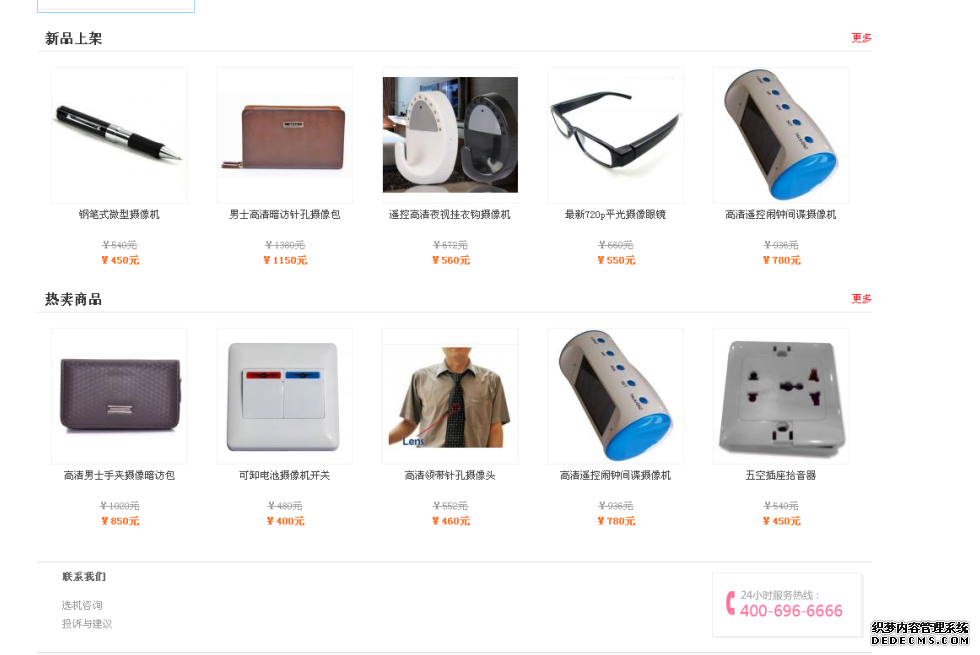Click the 400-696-6666 hotline banner
980x655 pixels.
coord(788,605)
